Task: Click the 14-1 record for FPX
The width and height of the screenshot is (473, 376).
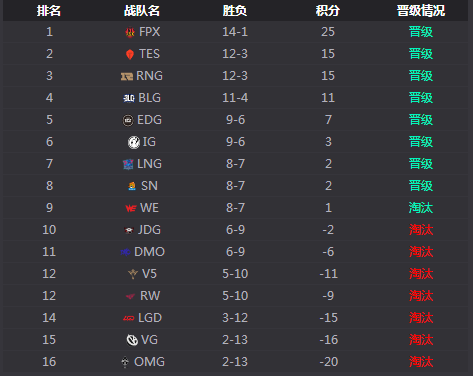Action: (x=235, y=32)
